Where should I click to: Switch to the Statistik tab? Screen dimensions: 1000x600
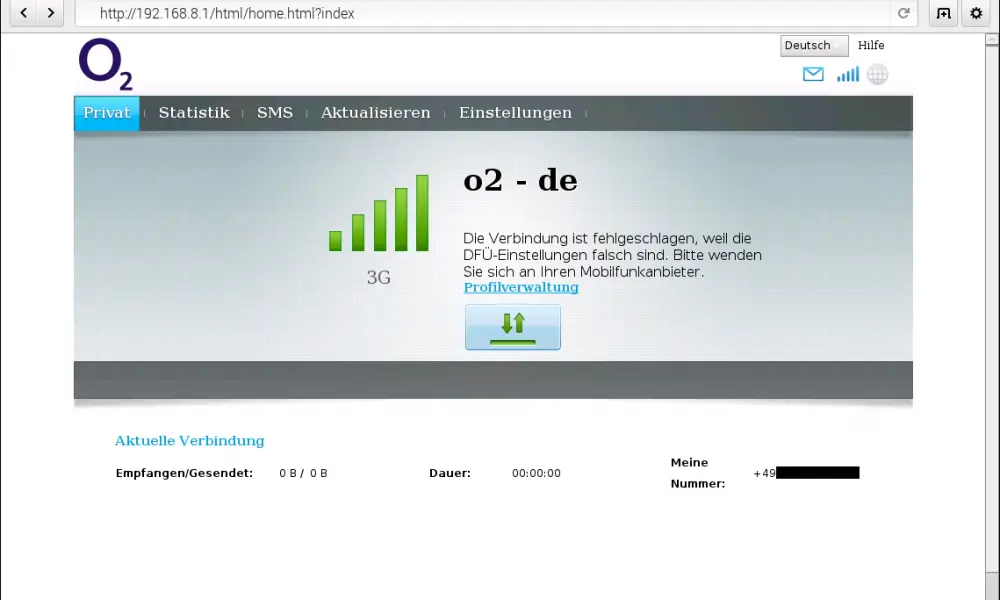(x=194, y=113)
